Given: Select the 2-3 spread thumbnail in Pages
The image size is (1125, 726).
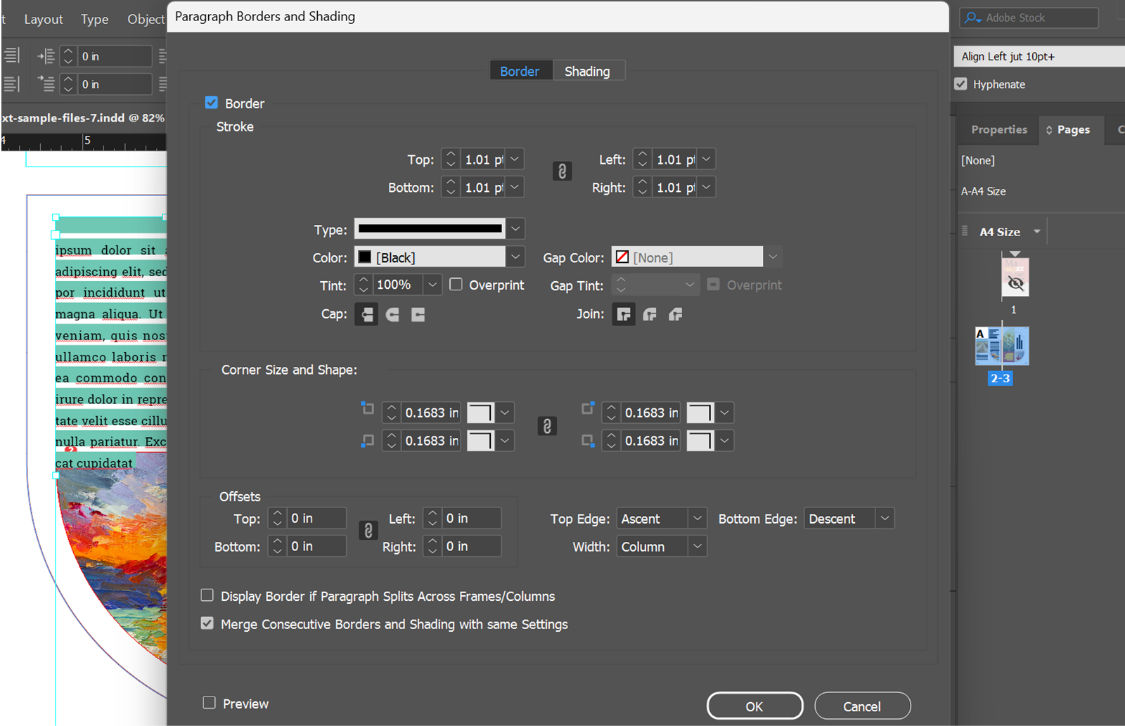Looking at the screenshot, I should 1001,345.
